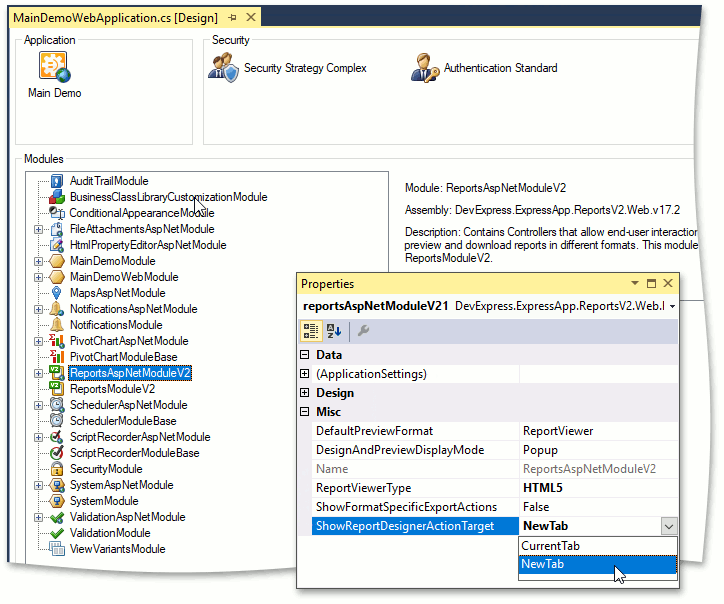Collapse the Misc property category
The image size is (724, 604).
tap(305, 411)
